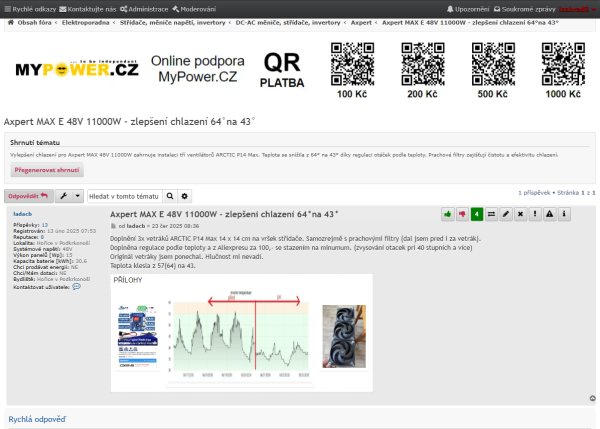This screenshot has height=429, width=600.
Task: Click the Odpovědět reply button
Action: click(x=28, y=195)
